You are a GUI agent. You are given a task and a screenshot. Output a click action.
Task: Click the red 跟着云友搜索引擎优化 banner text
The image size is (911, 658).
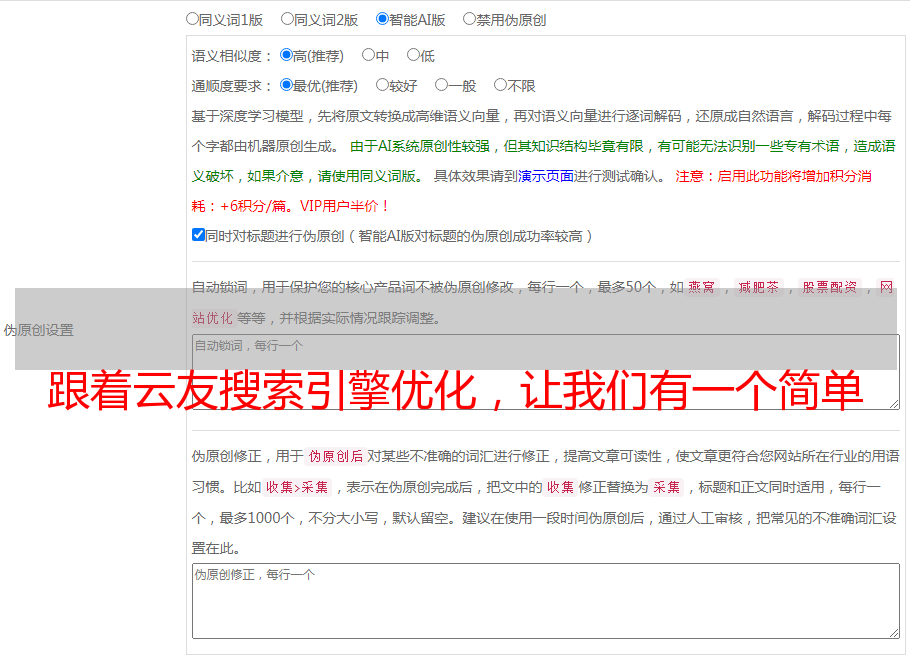455,392
